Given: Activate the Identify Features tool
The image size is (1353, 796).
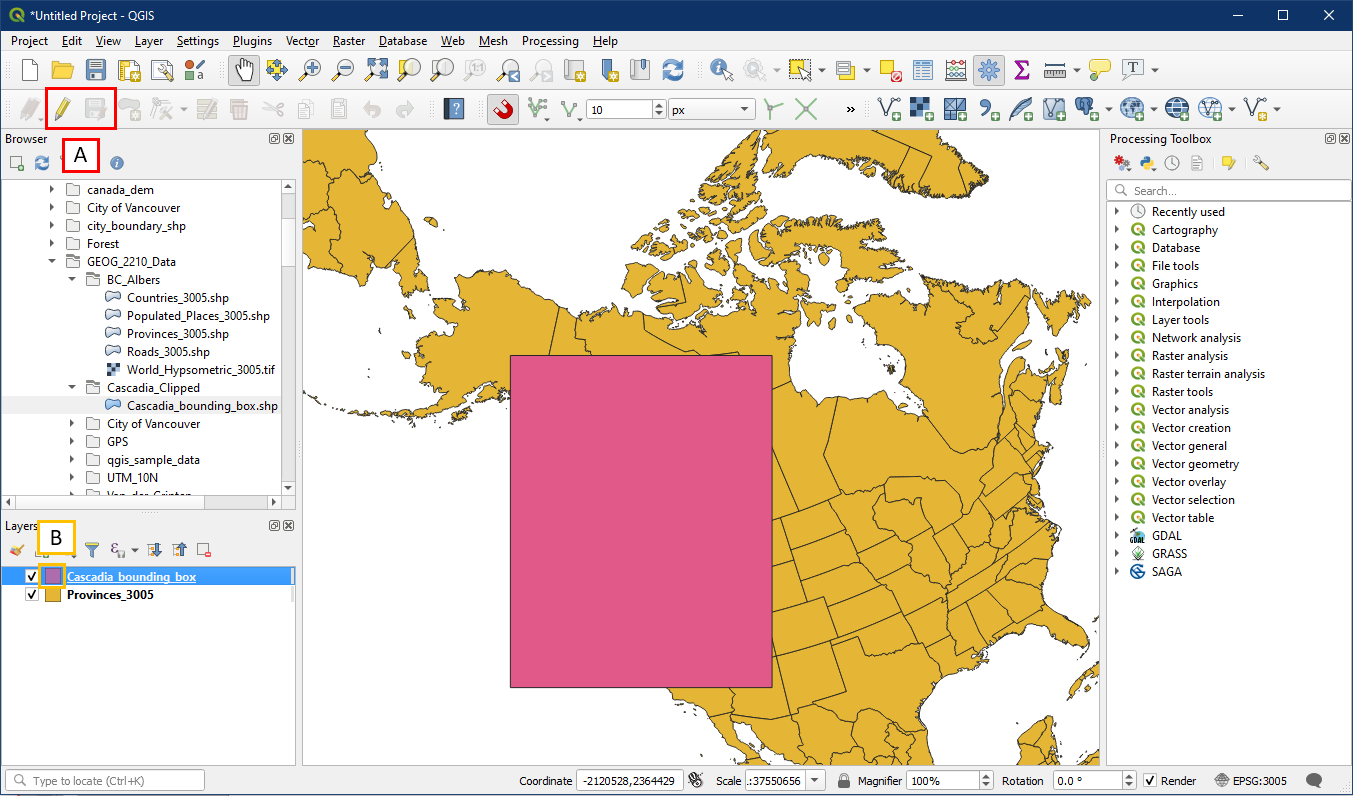Looking at the screenshot, I should coord(721,70).
